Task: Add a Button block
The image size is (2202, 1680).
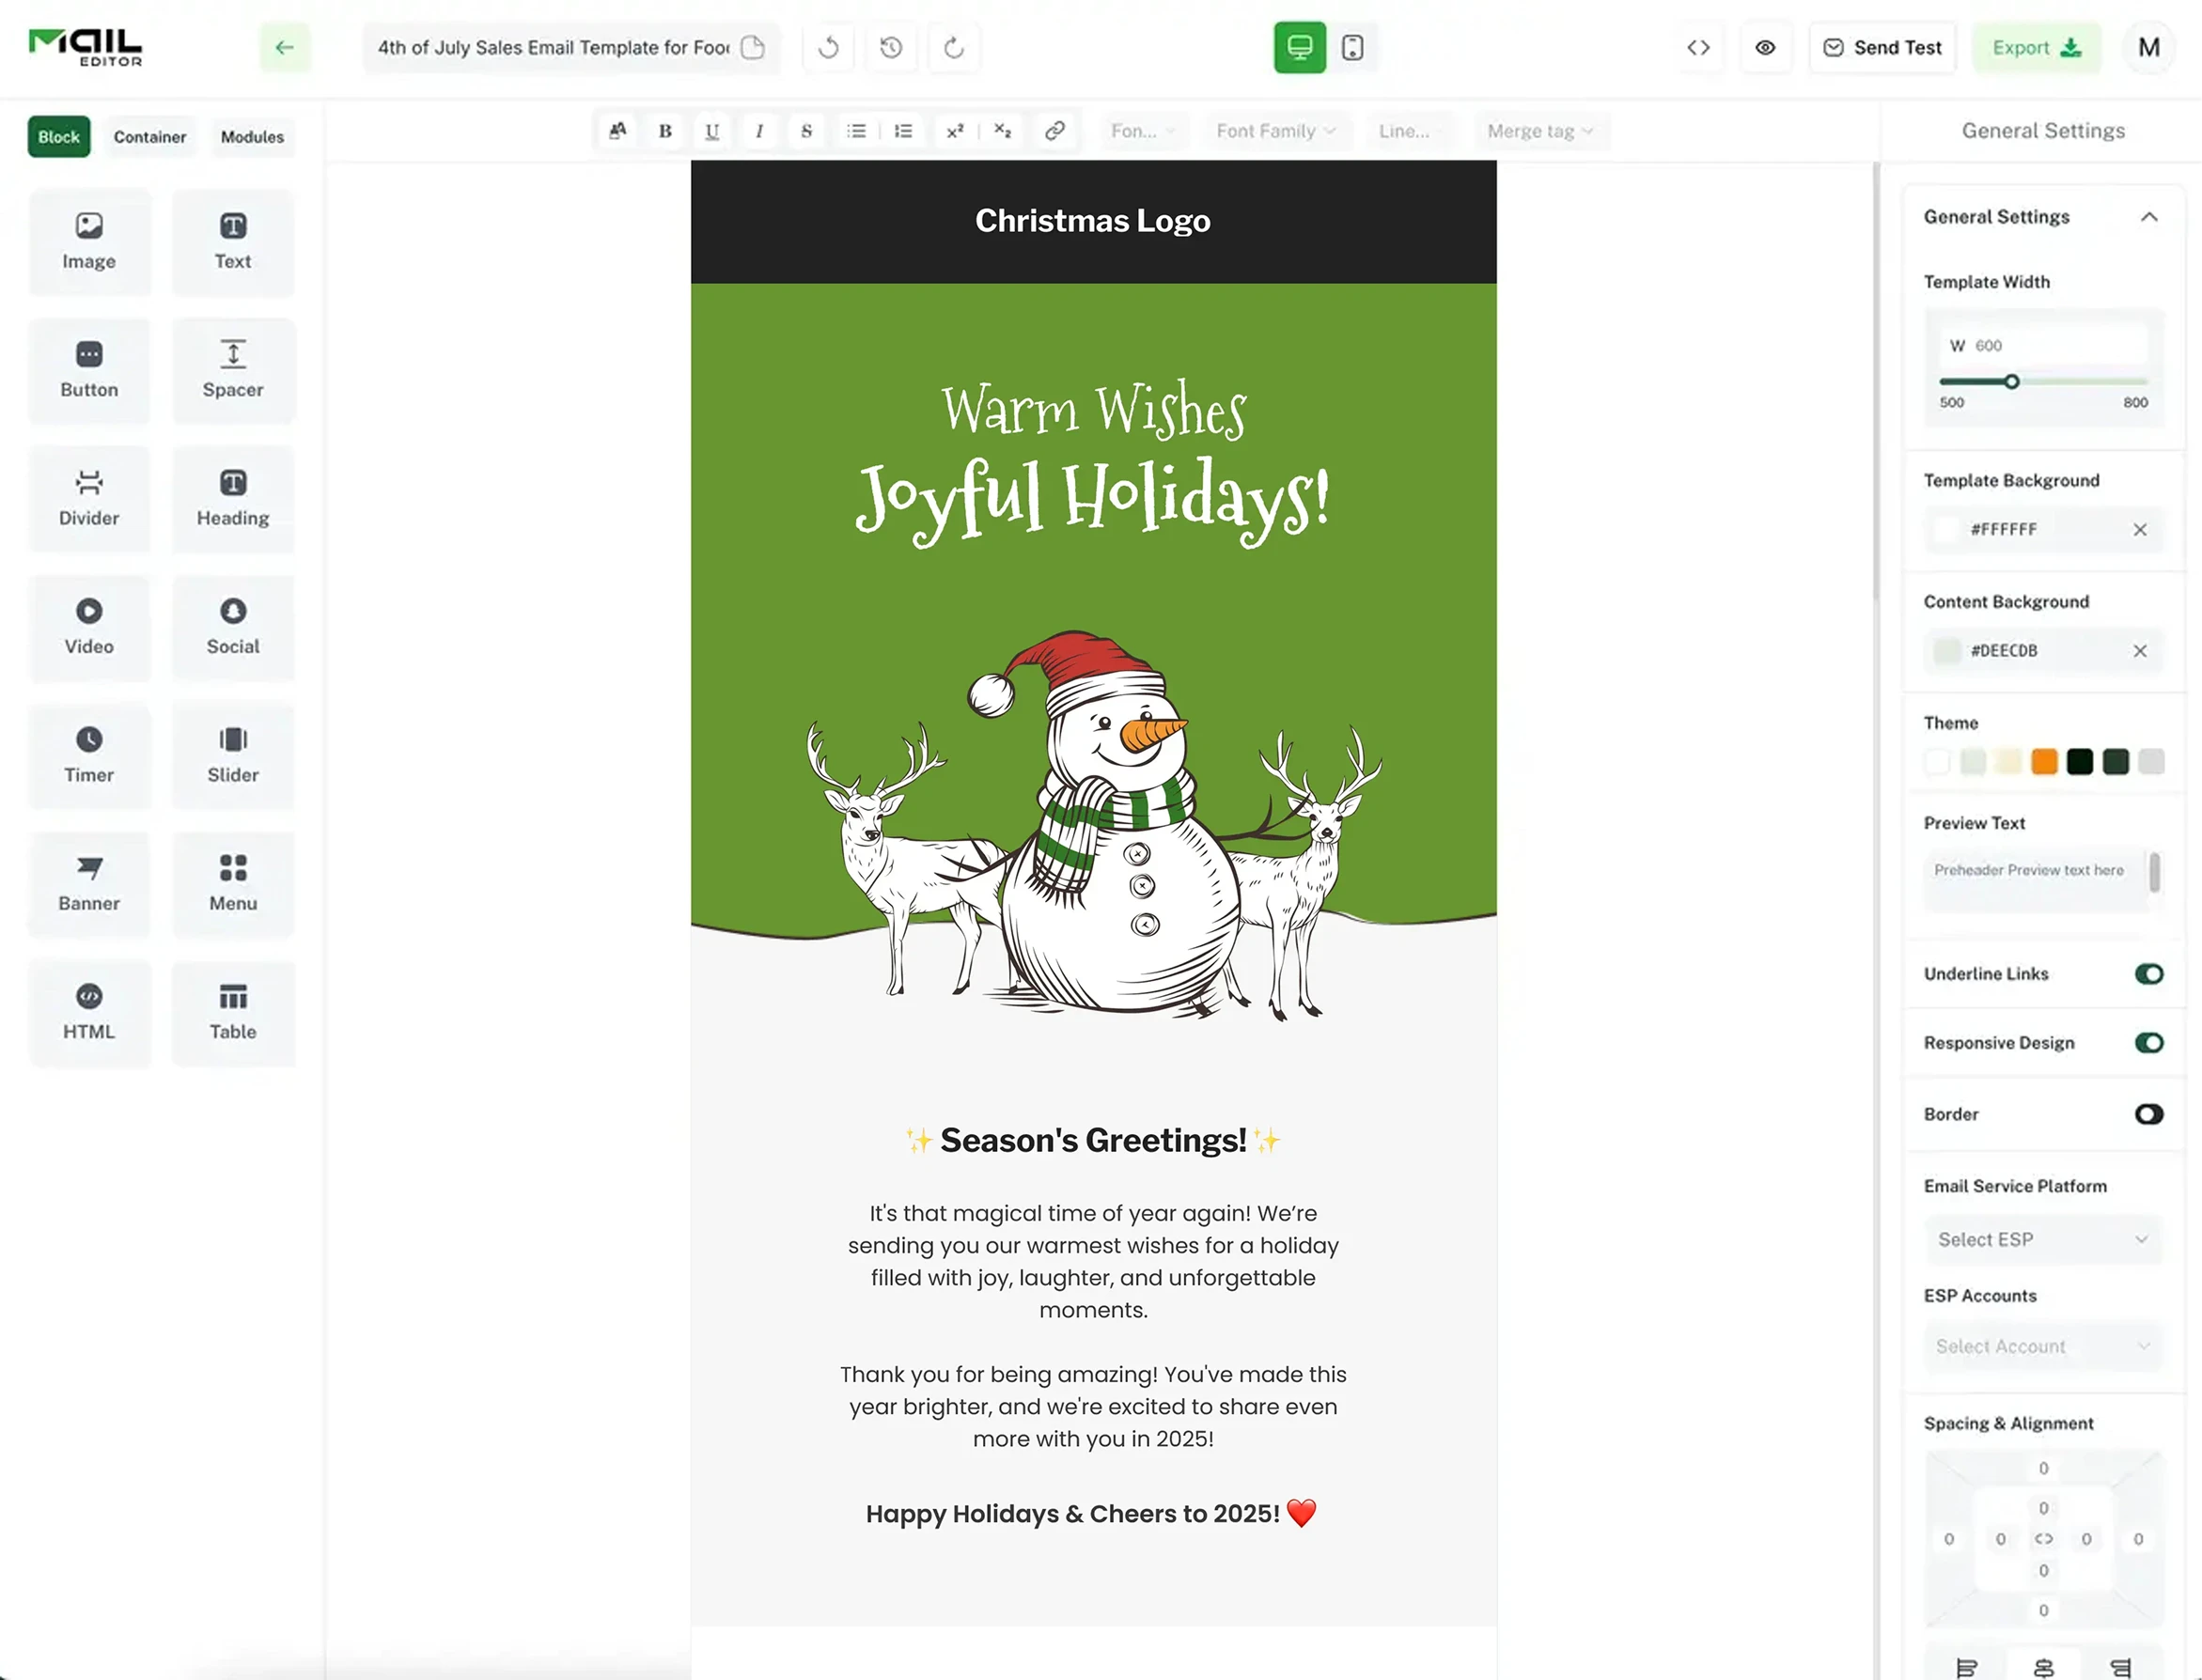Action: [89, 370]
